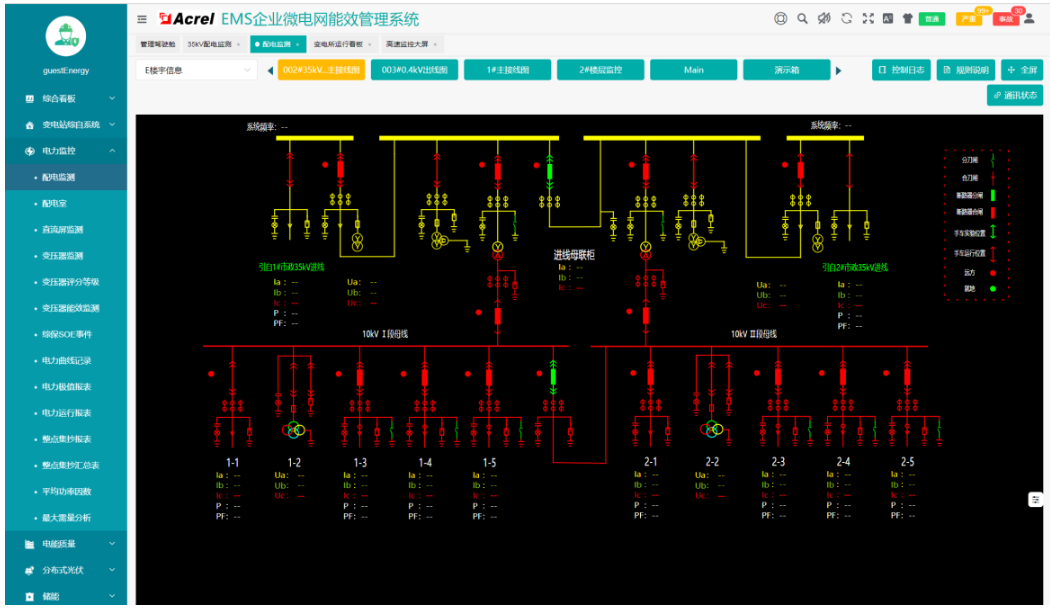The width and height of the screenshot is (1050, 611).
Task: Select the 演示箱 diagram button
Action: 787,70
